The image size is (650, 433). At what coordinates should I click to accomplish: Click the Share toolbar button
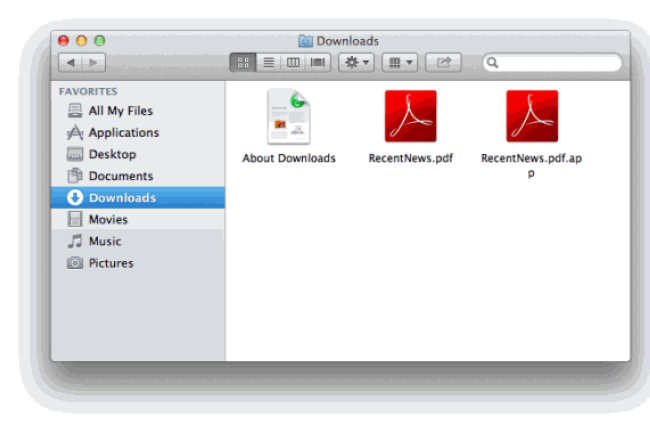click(443, 63)
